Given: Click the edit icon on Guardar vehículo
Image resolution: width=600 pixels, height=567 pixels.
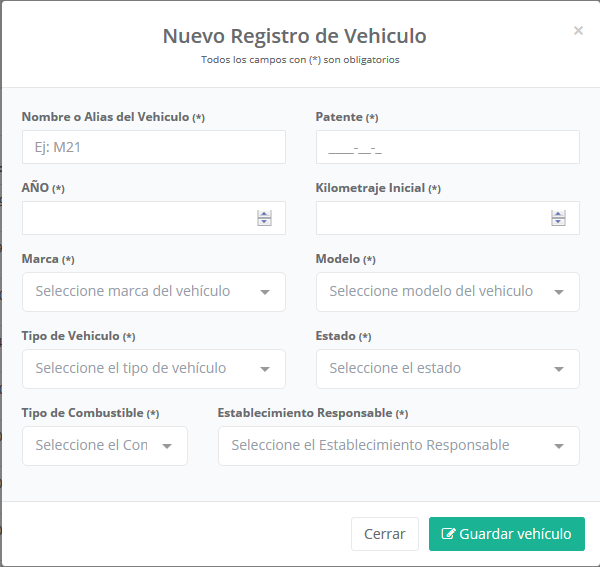Looking at the screenshot, I should (448, 534).
